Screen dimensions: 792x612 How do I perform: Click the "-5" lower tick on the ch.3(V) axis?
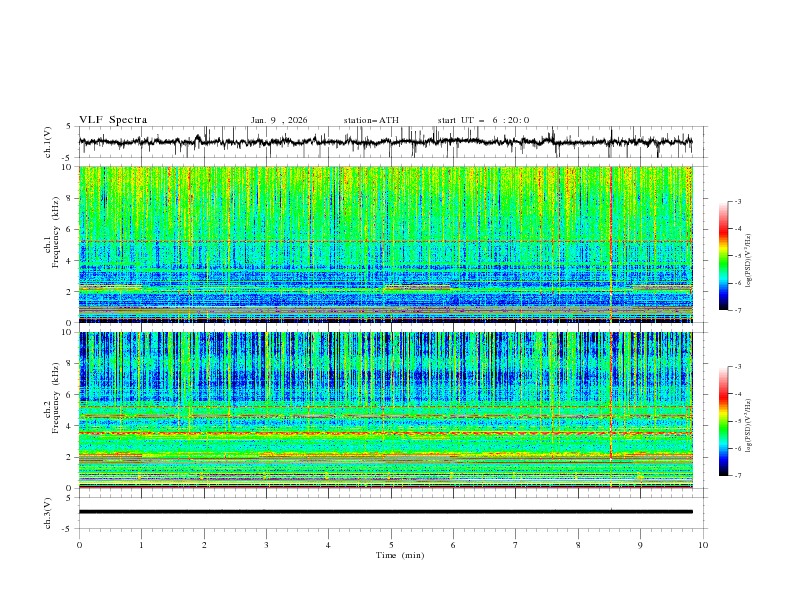click(67, 529)
